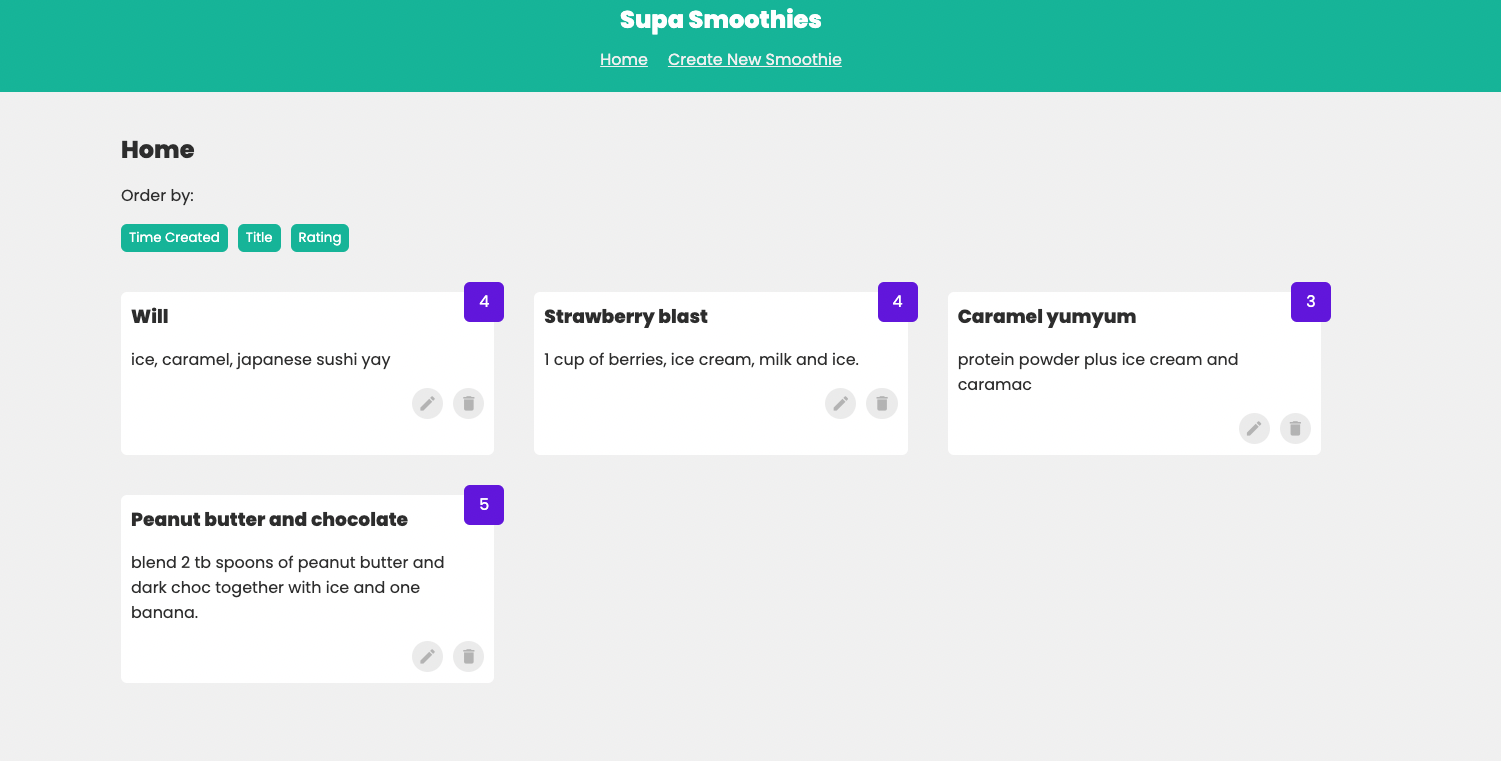Sort the smoothies by Rating
The width and height of the screenshot is (1501, 761).
pyautogui.click(x=319, y=238)
